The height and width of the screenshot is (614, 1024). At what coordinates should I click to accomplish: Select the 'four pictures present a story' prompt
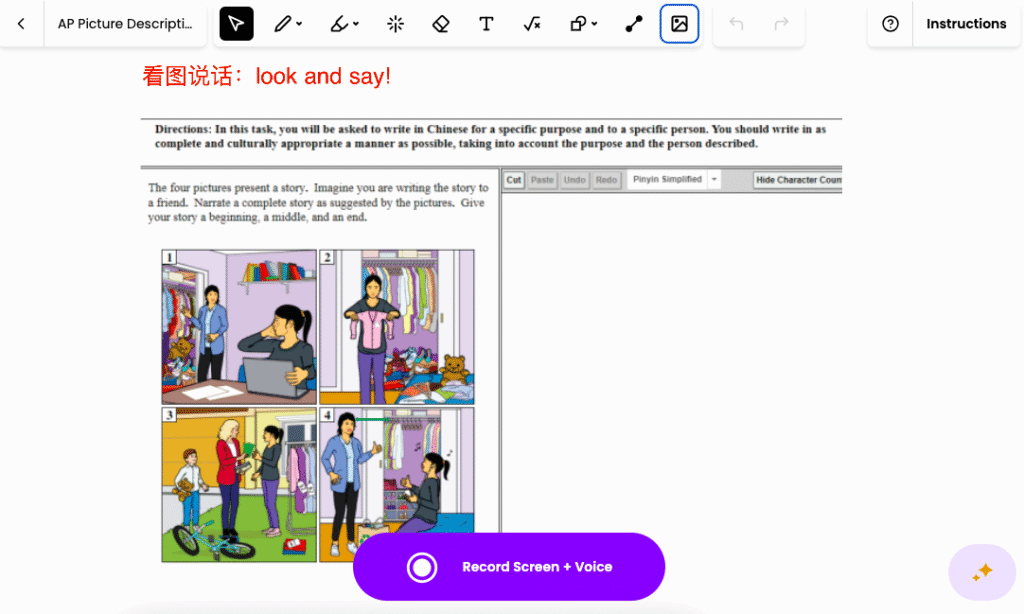(317, 202)
